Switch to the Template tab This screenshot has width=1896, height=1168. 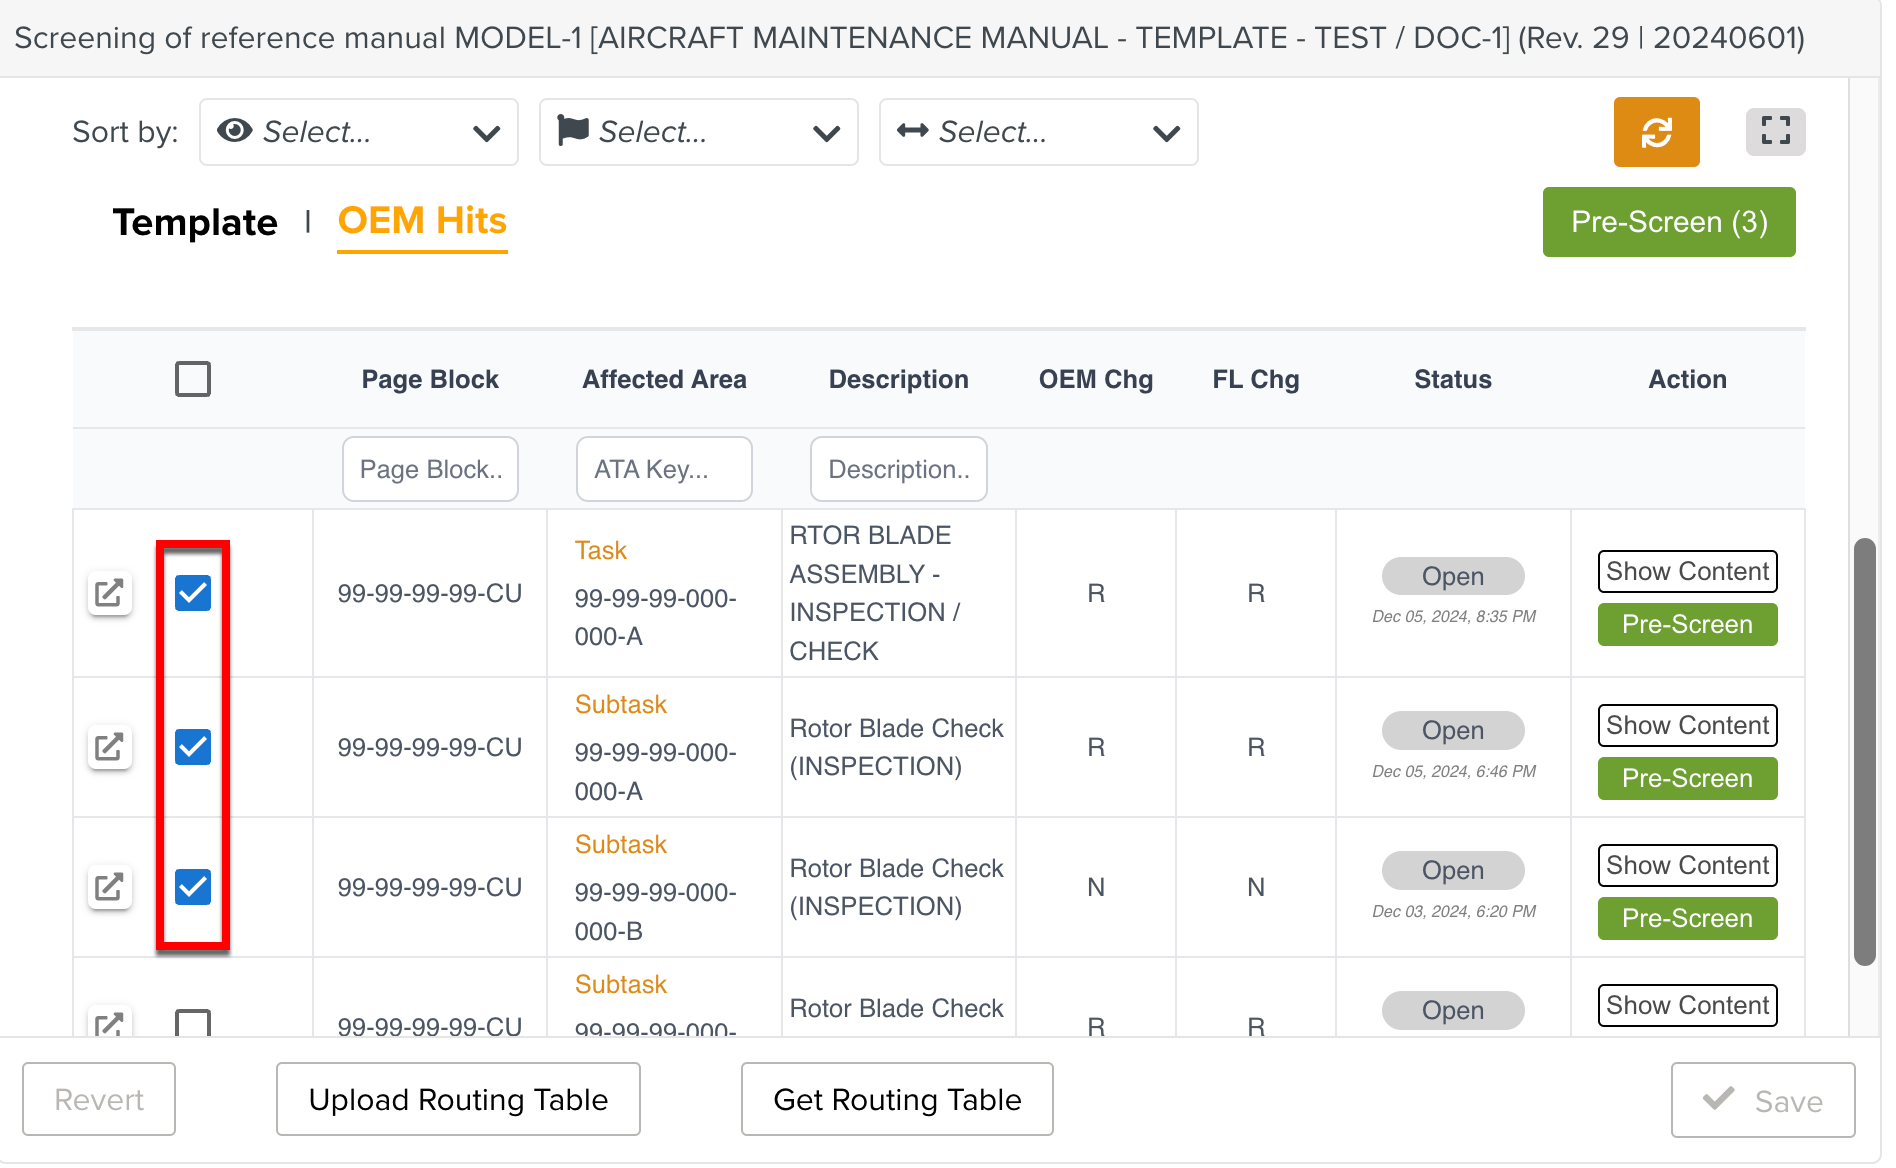(195, 222)
